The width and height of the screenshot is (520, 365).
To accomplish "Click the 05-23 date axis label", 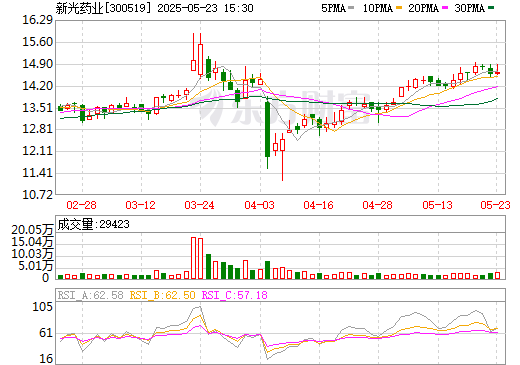I will click(495, 205).
